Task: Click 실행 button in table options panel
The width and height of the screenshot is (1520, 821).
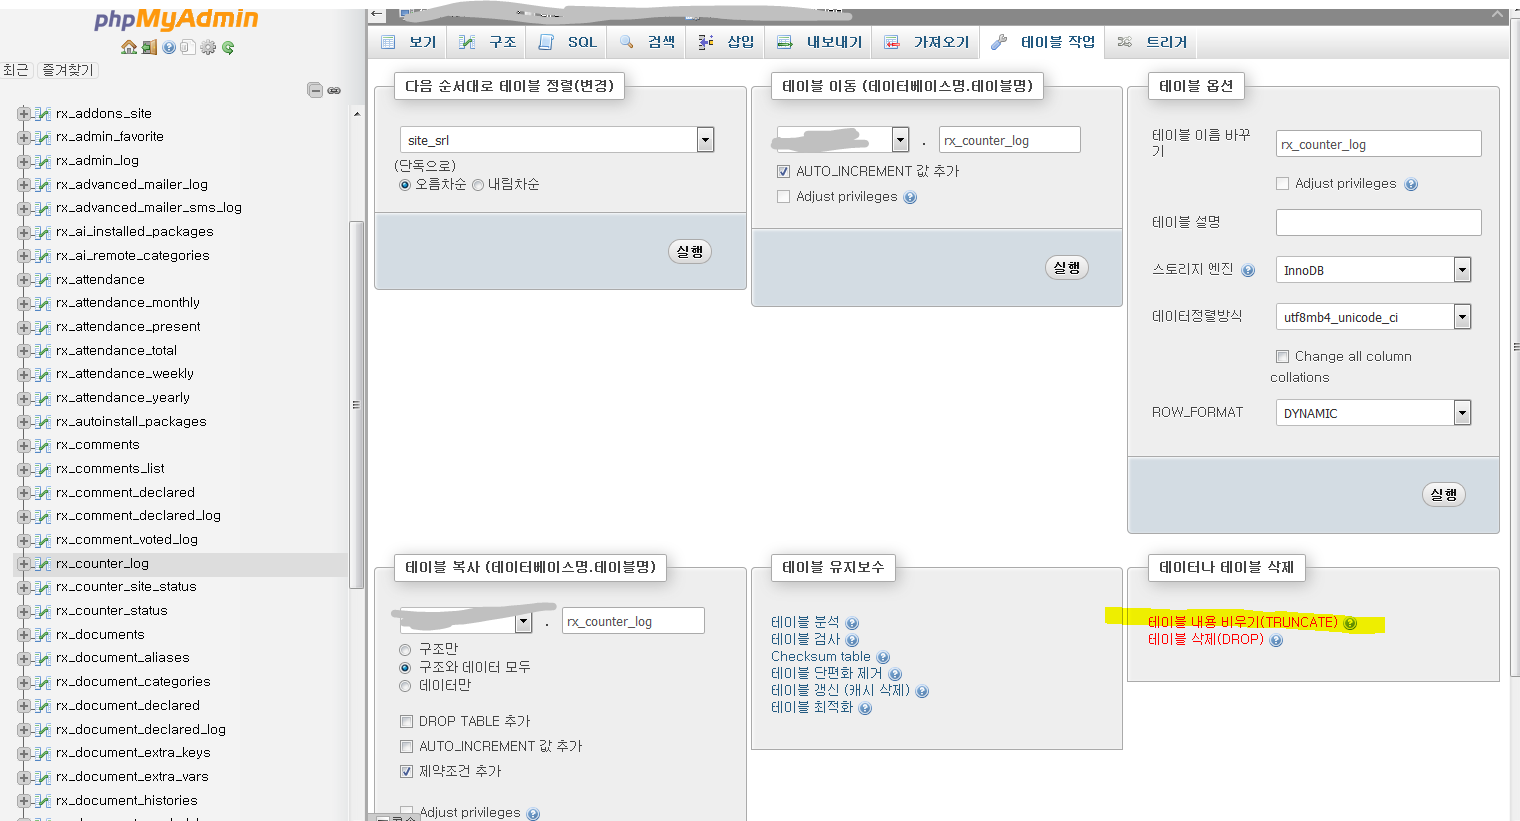Action: (1443, 495)
